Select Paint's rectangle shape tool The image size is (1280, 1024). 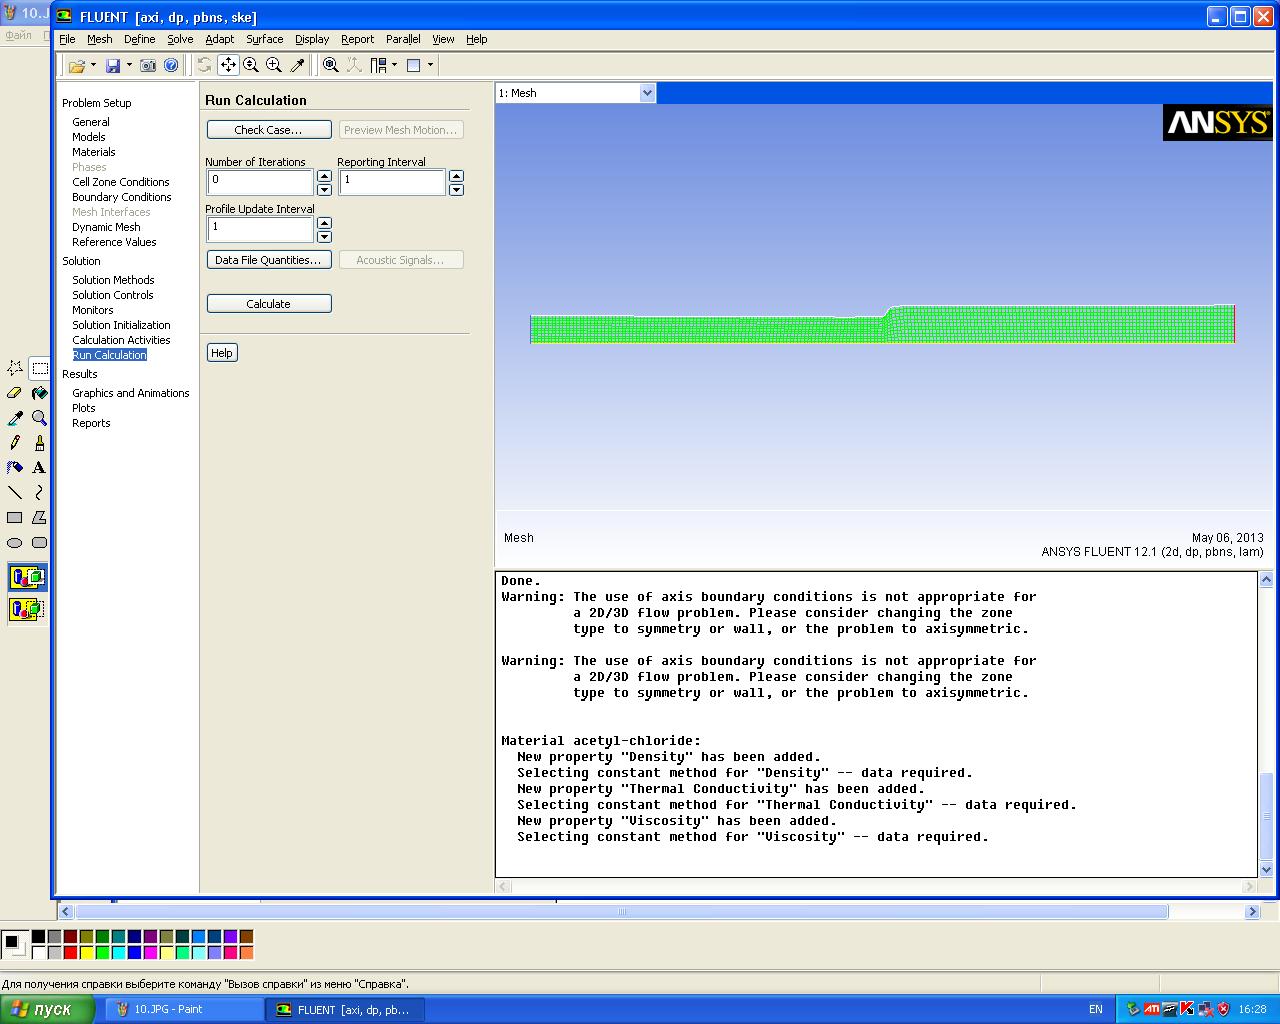coord(15,518)
